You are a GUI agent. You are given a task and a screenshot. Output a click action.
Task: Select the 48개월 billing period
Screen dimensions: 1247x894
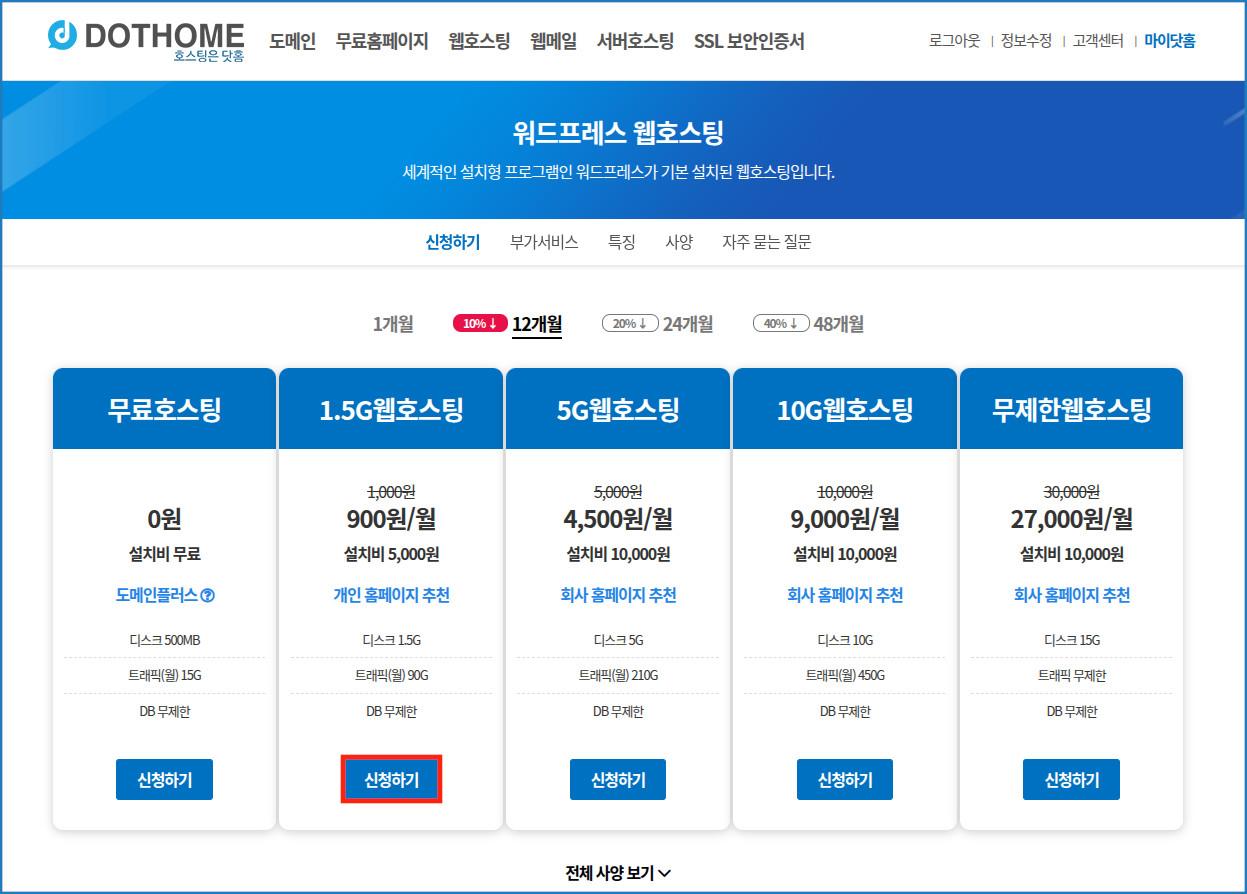(x=839, y=324)
